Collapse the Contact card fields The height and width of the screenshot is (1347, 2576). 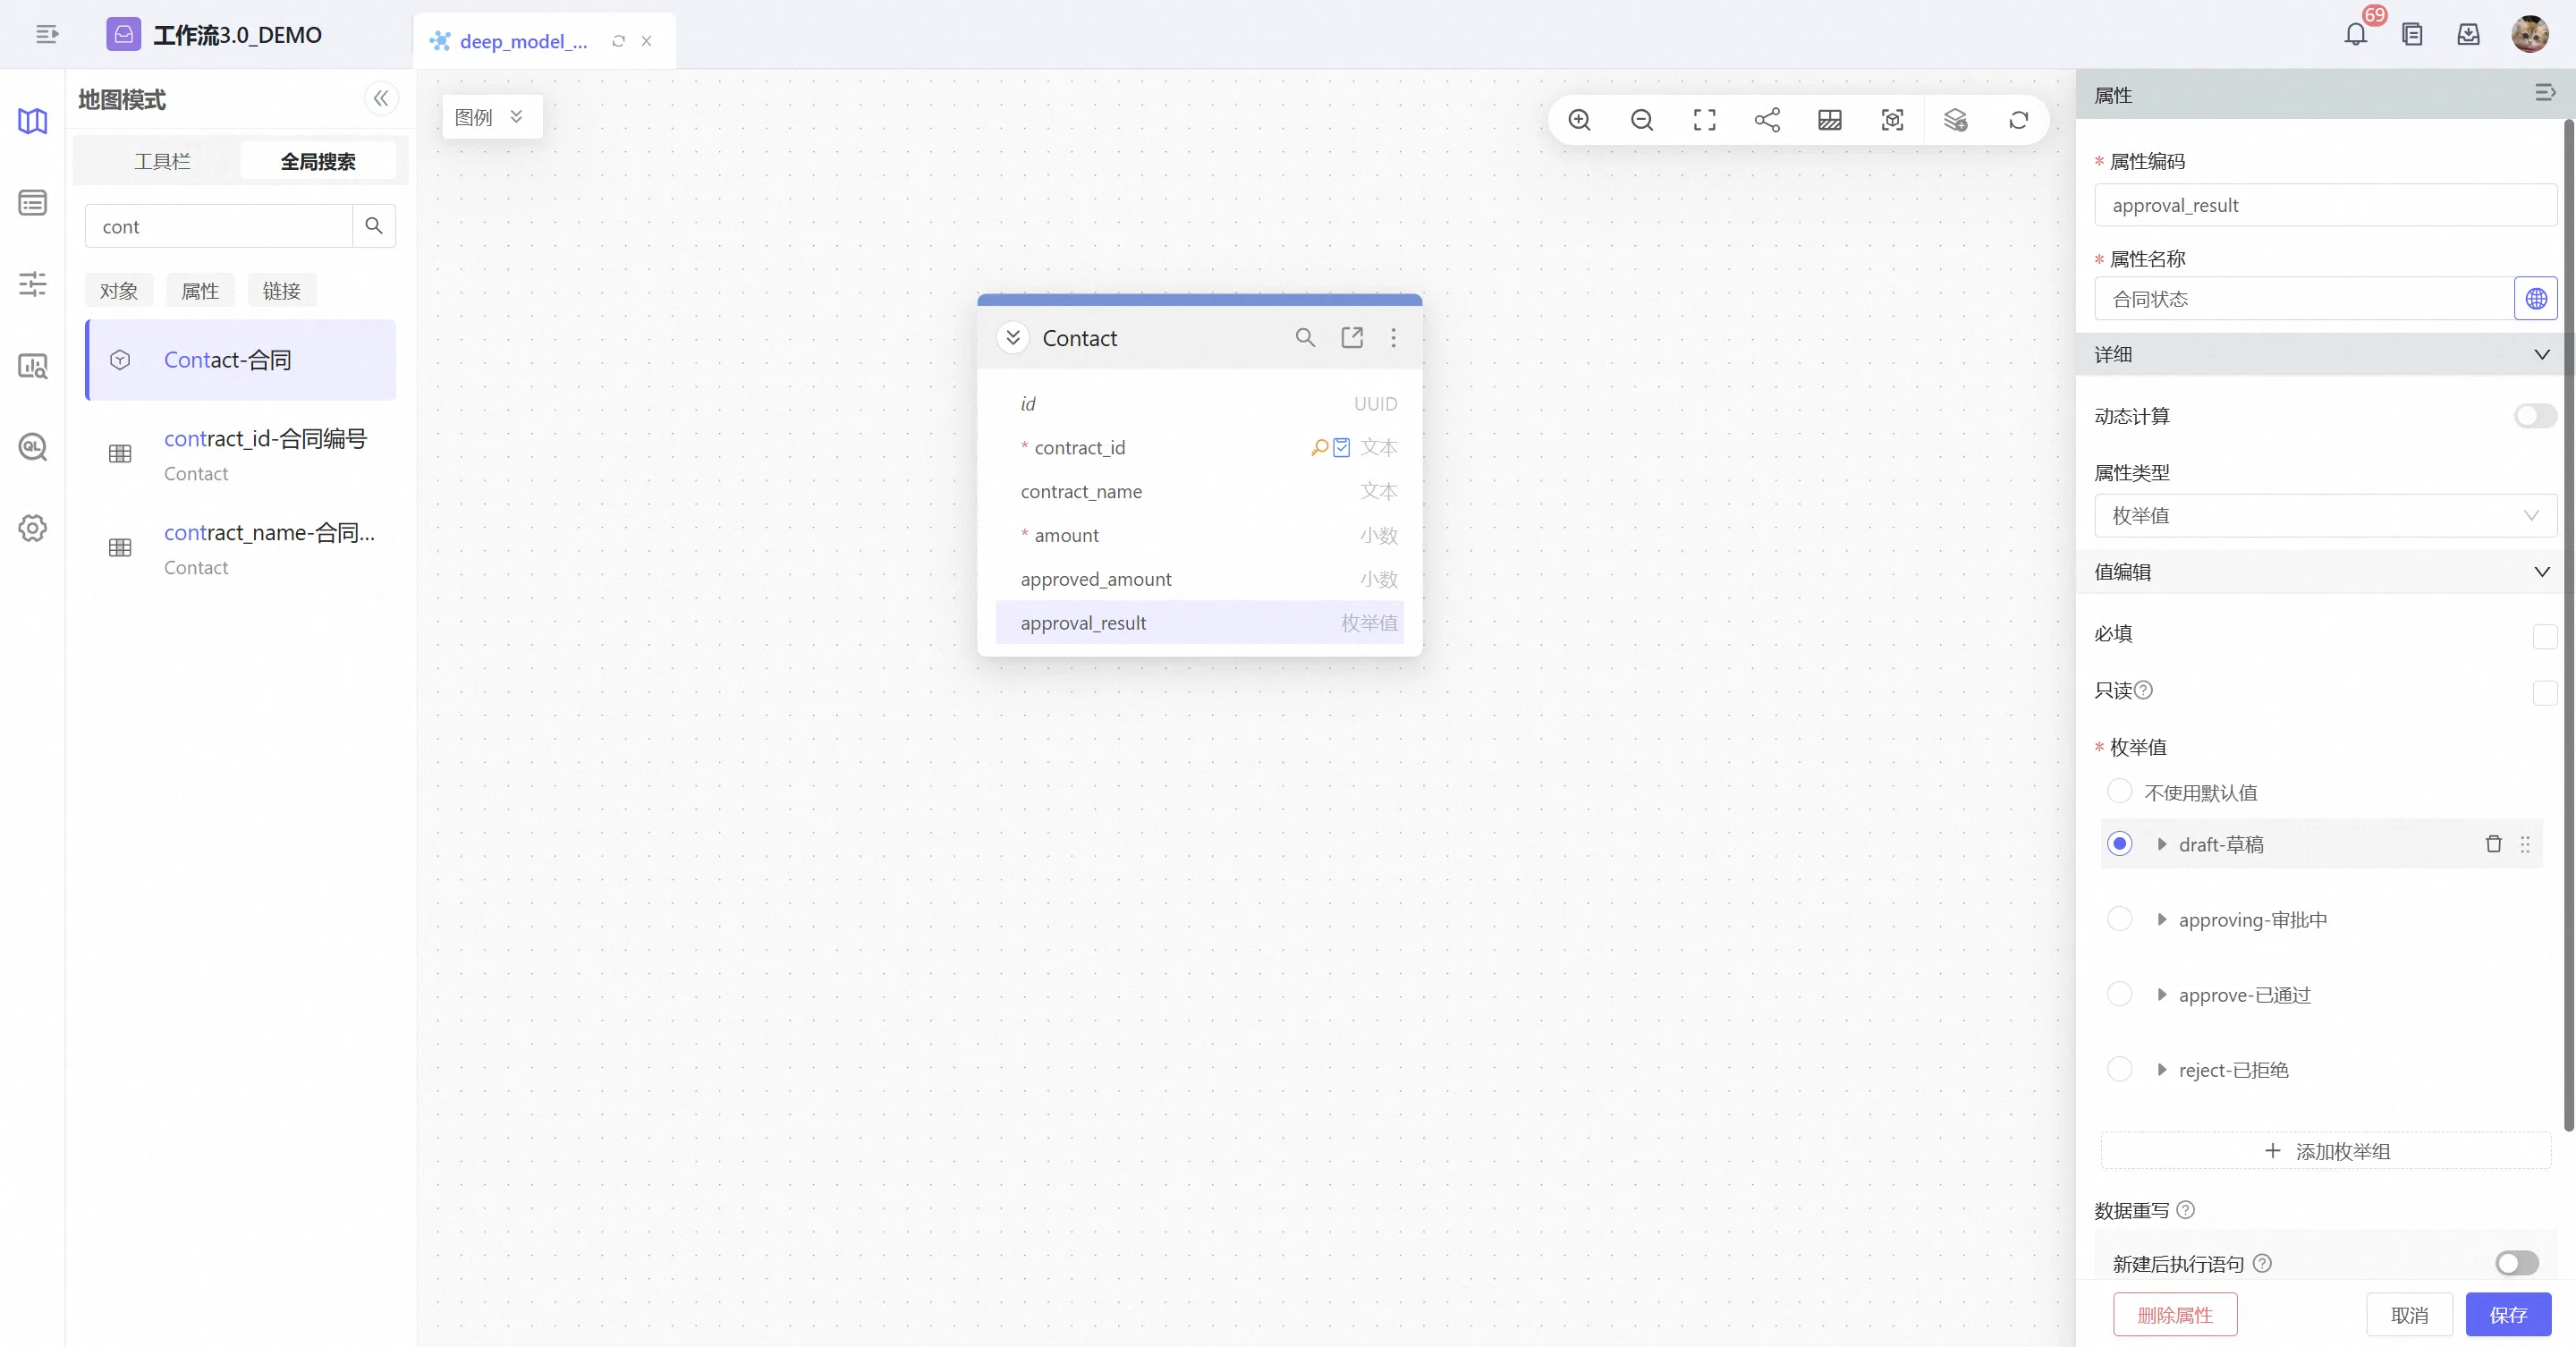click(x=1013, y=338)
